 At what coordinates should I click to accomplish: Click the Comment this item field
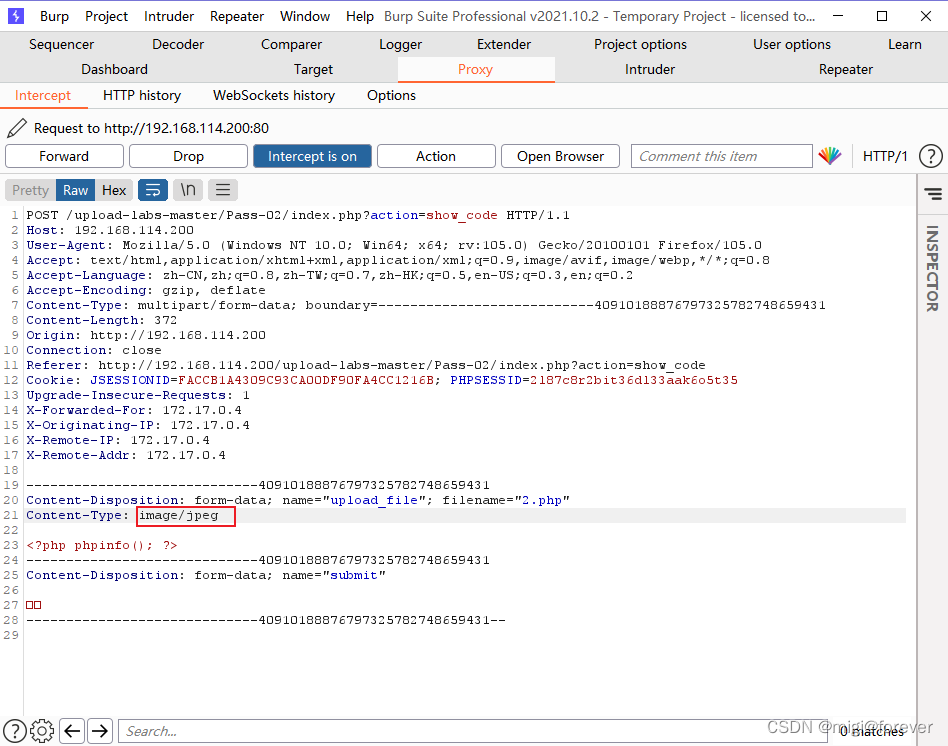(x=721, y=156)
